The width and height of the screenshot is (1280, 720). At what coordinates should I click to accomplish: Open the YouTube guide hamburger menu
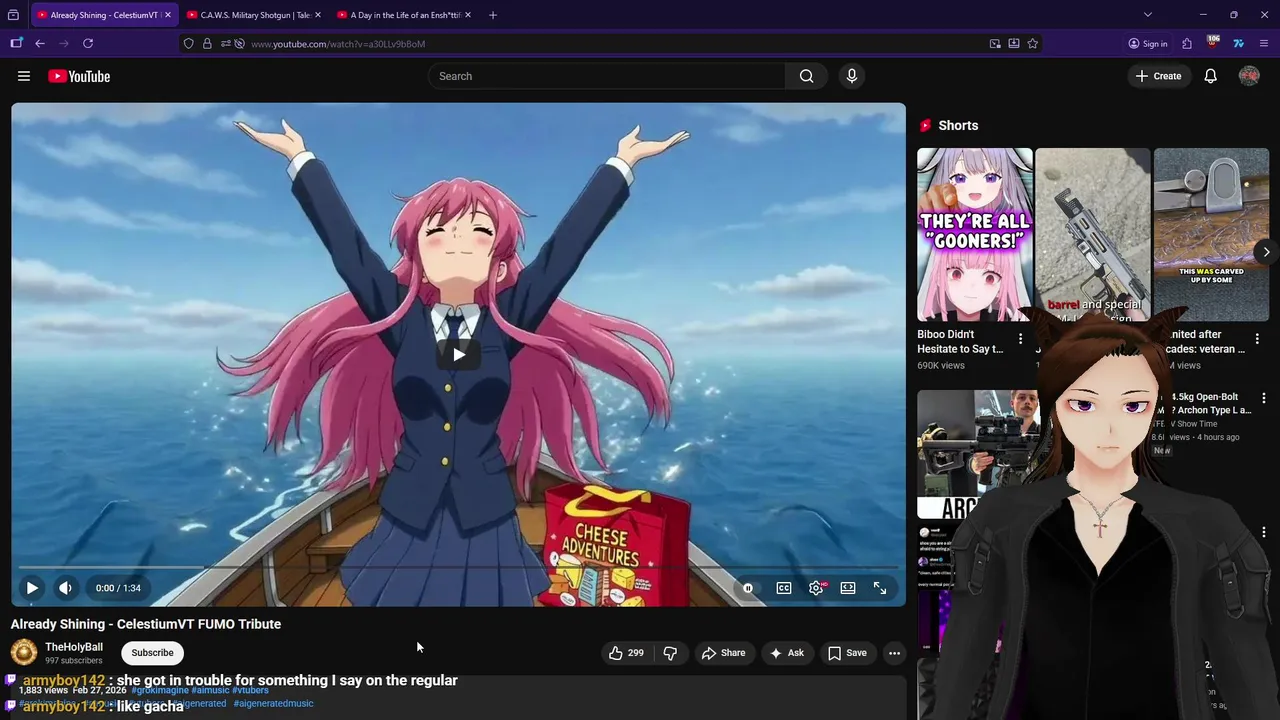[24, 76]
